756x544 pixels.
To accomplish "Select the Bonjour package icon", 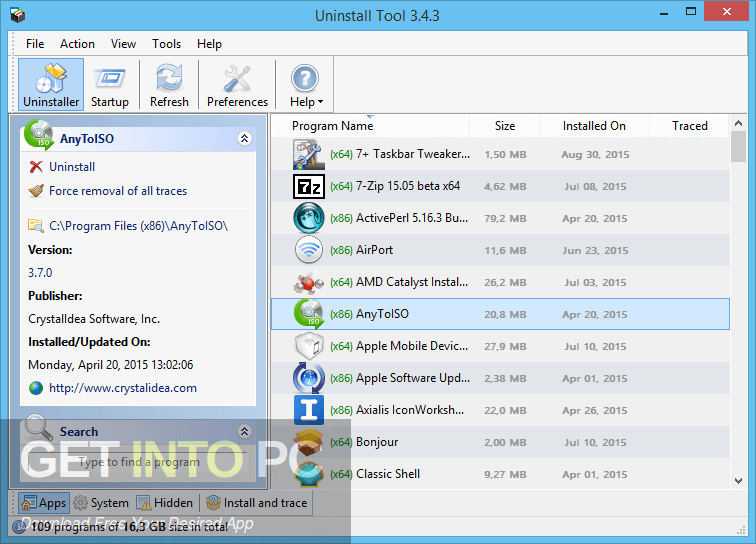I will [308, 442].
